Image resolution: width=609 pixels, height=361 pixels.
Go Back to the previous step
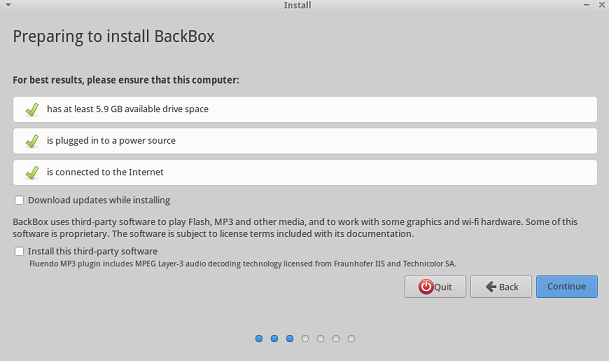501,287
